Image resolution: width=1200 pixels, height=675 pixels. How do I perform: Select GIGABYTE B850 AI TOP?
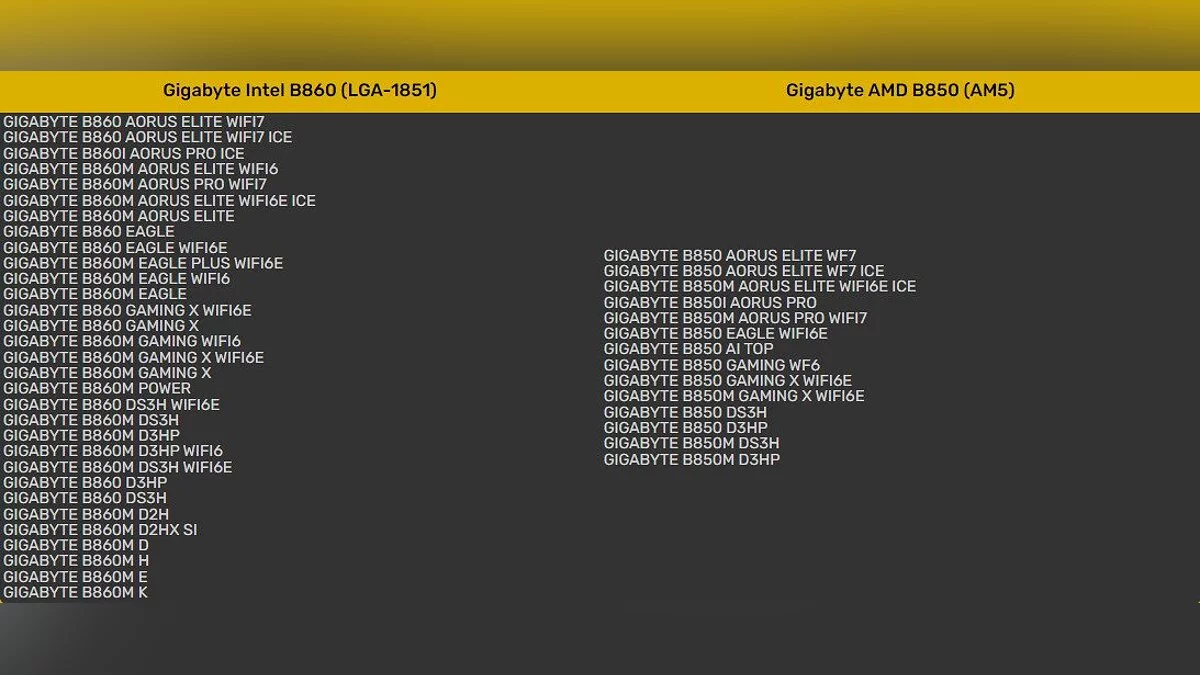(689, 349)
